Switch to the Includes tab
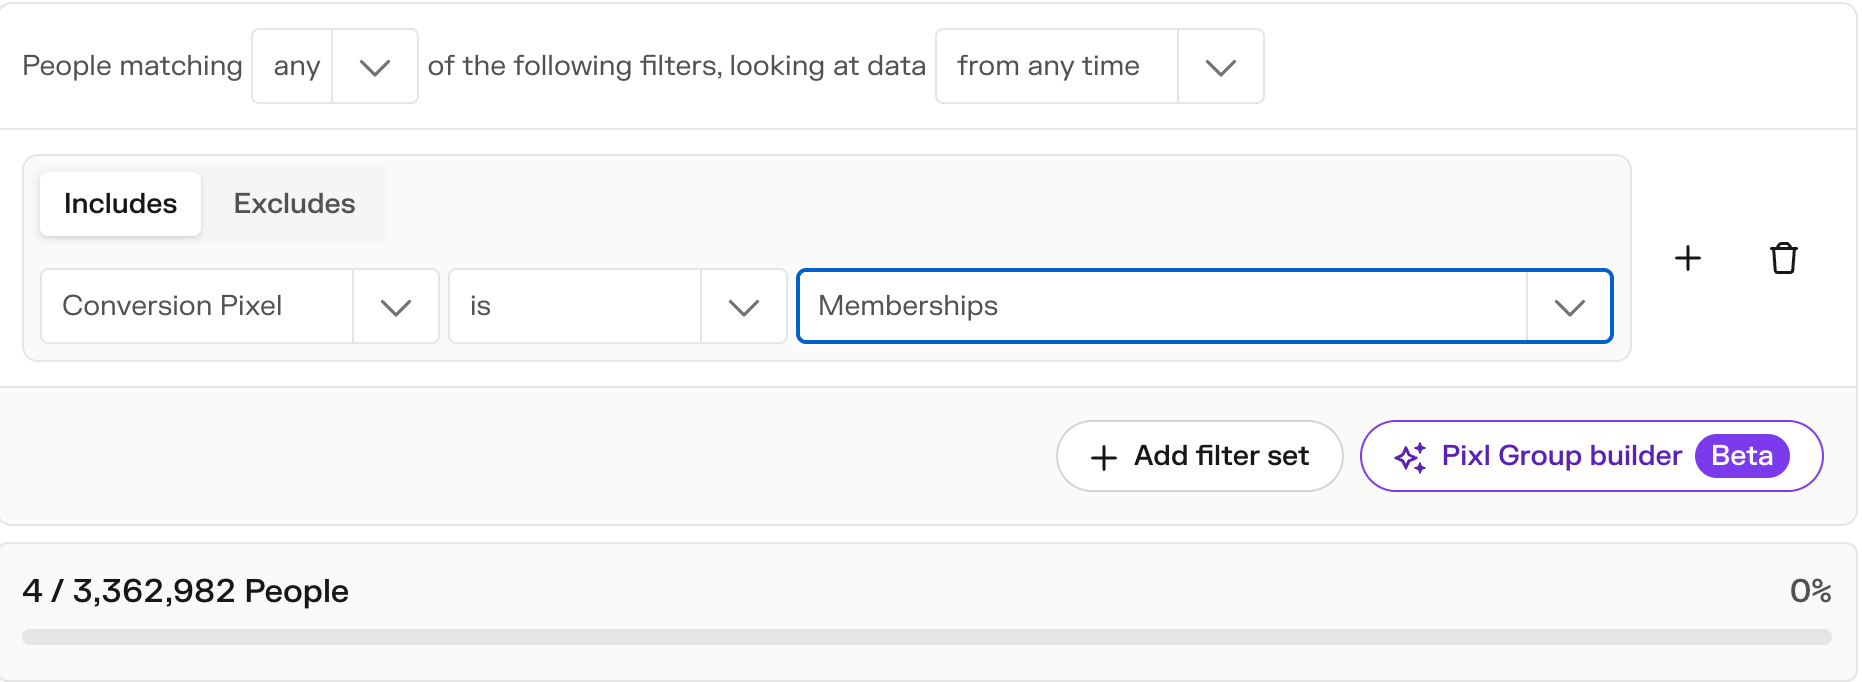1862x682 pixels. click(x=120, y=204)
